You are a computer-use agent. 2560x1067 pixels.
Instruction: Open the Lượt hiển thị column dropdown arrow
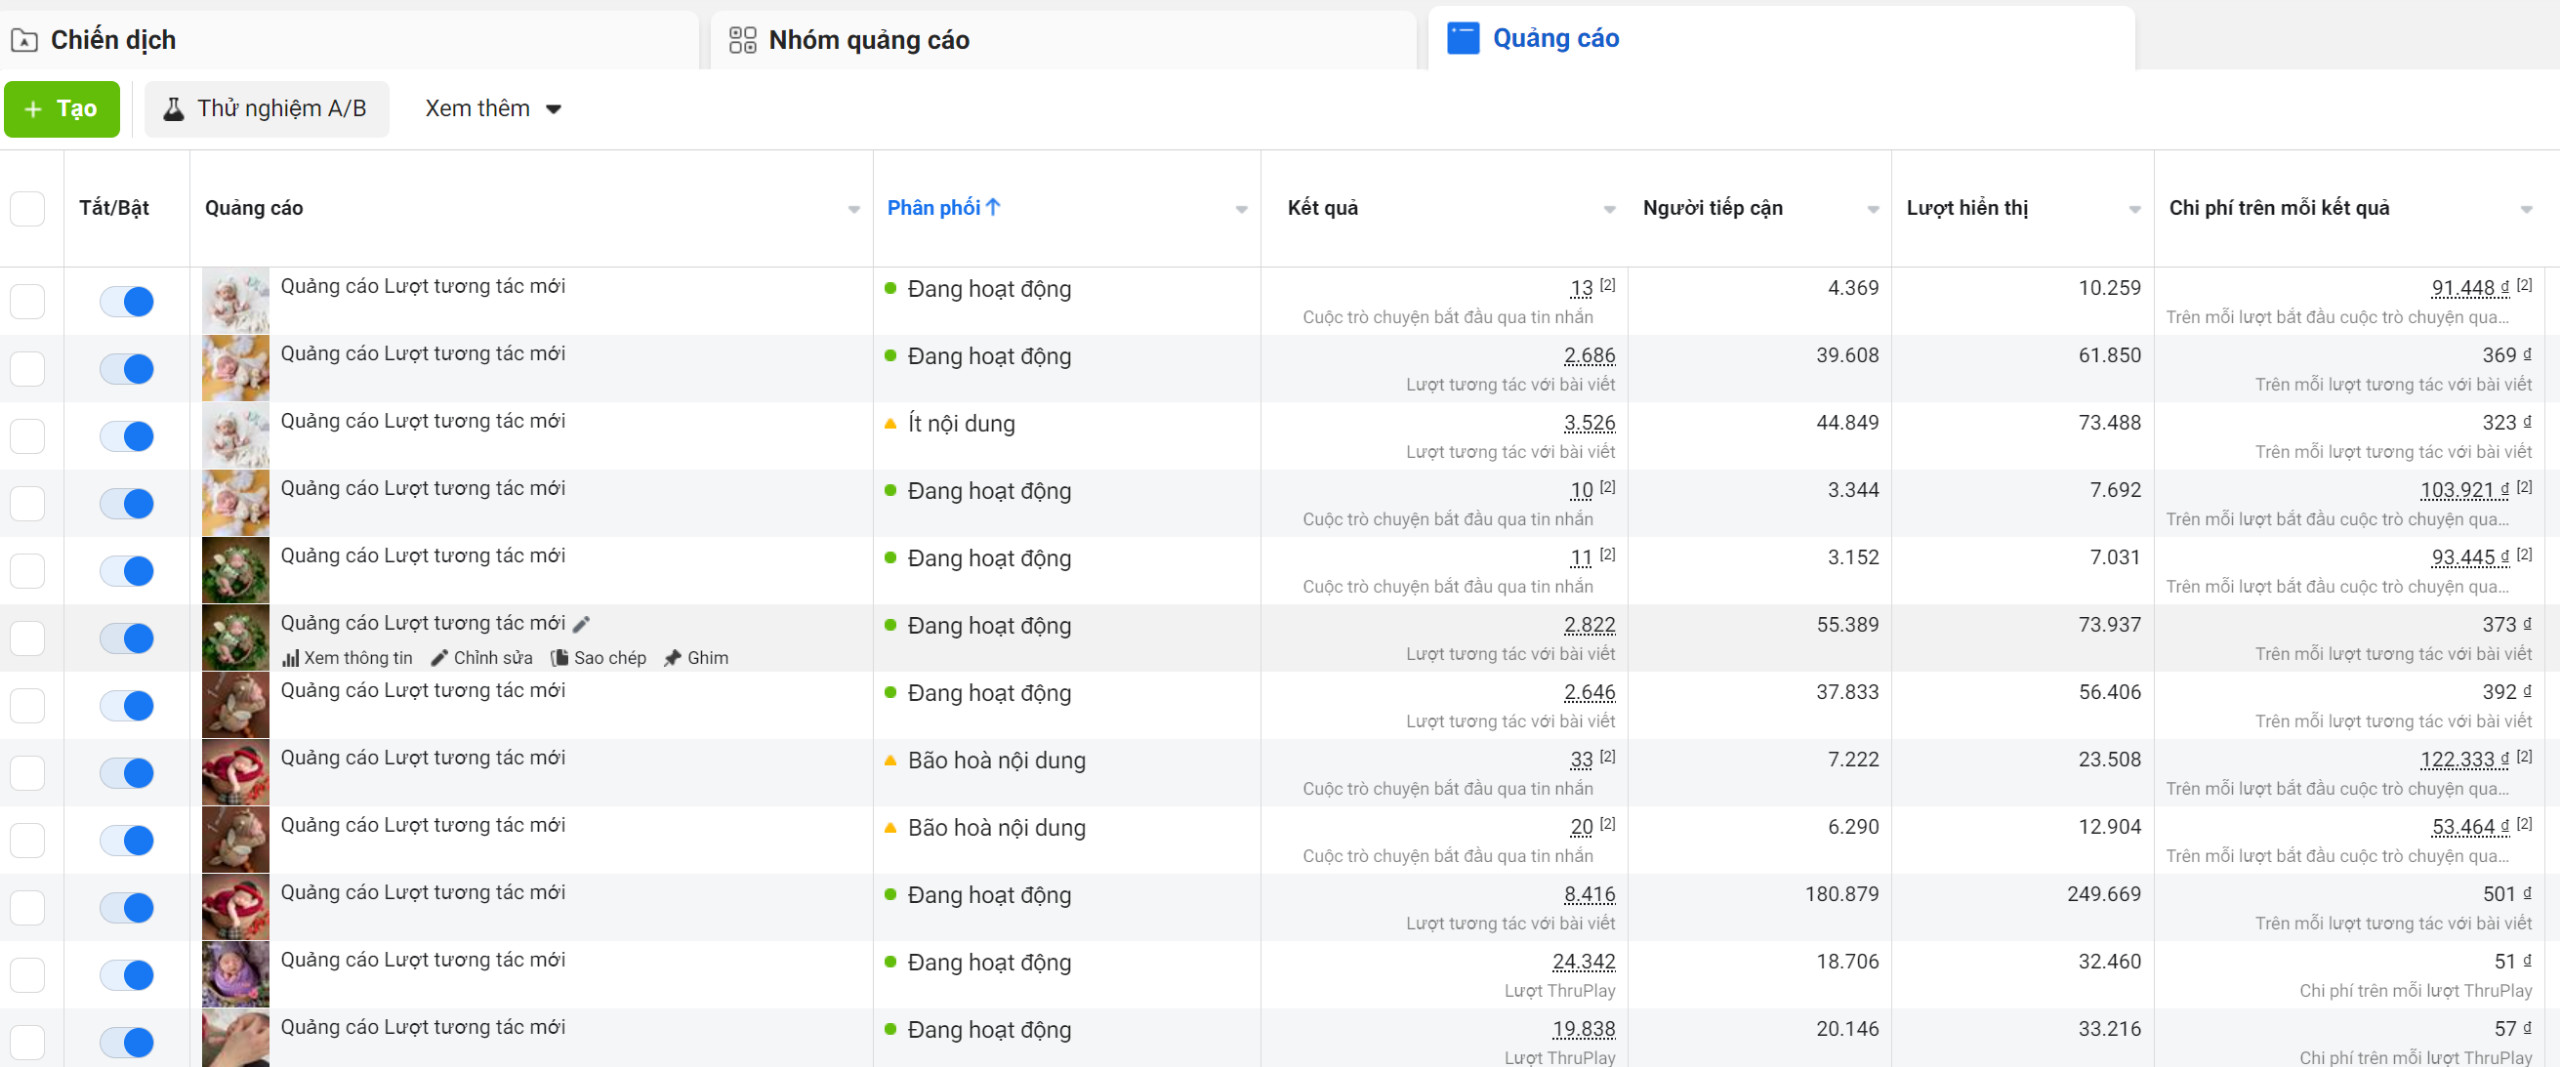[x=2135, y=209]
